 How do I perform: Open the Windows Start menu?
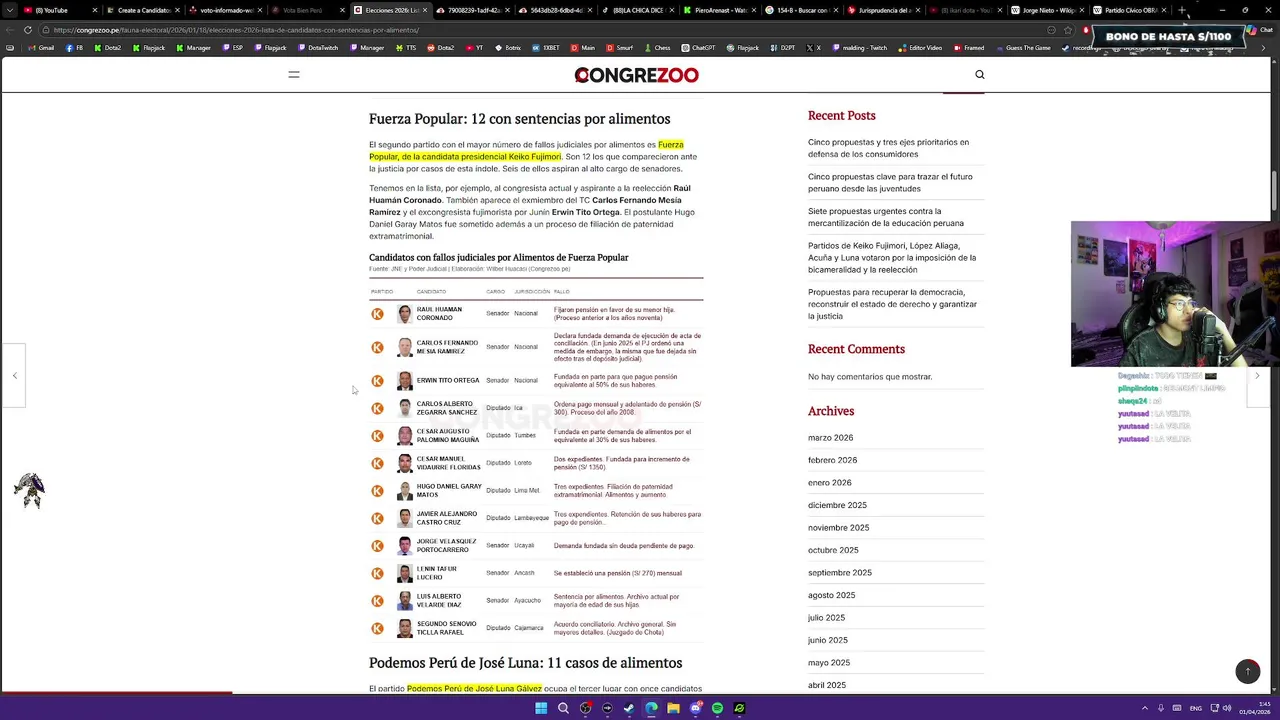541,708
